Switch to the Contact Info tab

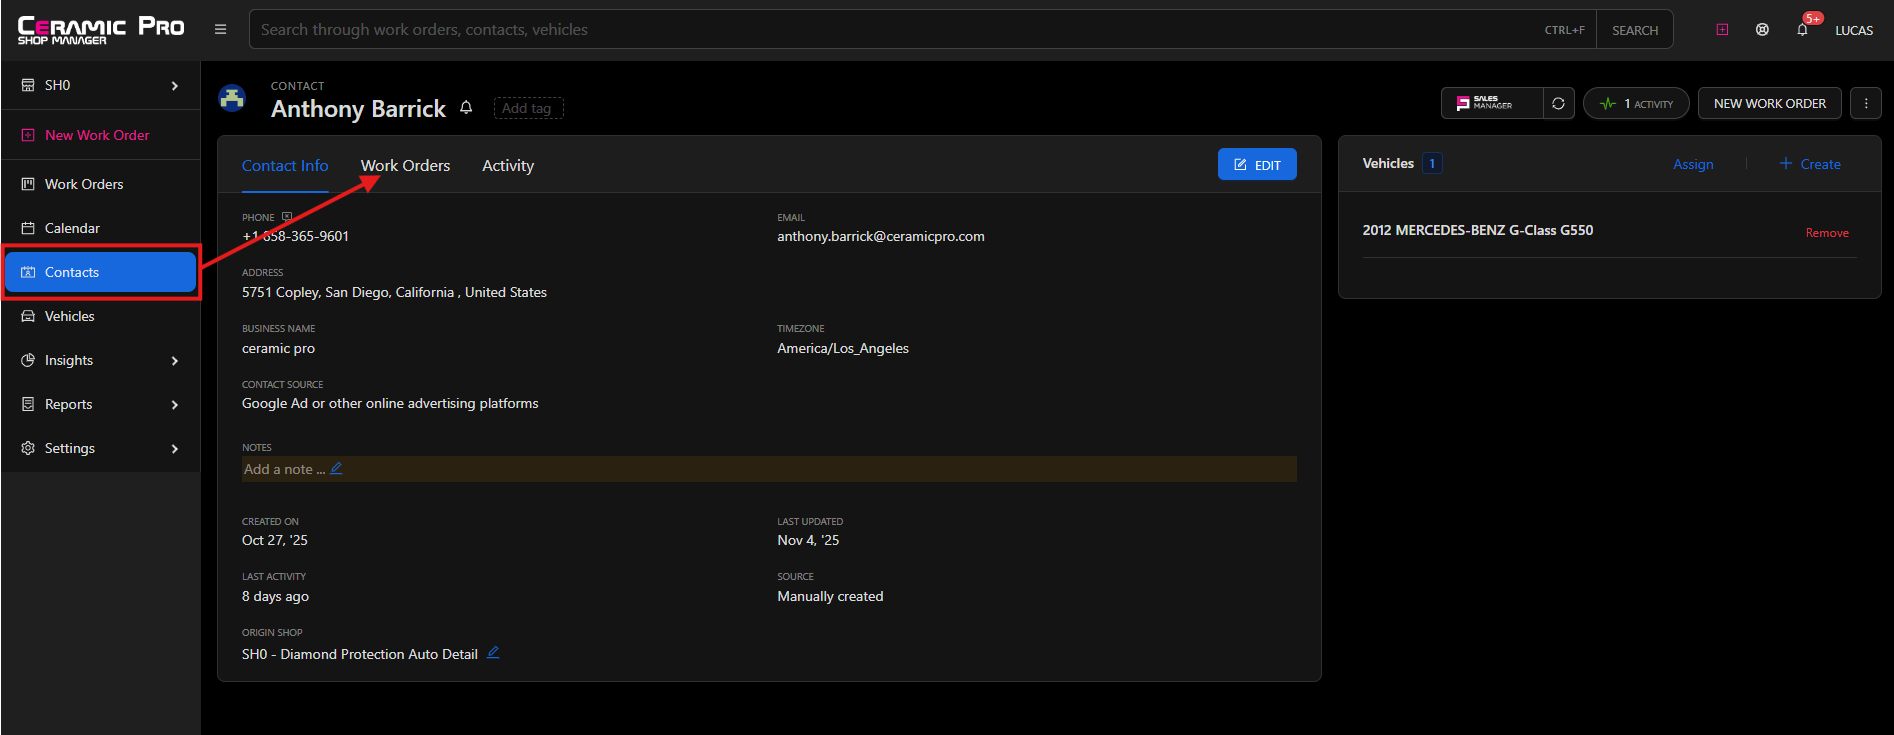[285, 165]
